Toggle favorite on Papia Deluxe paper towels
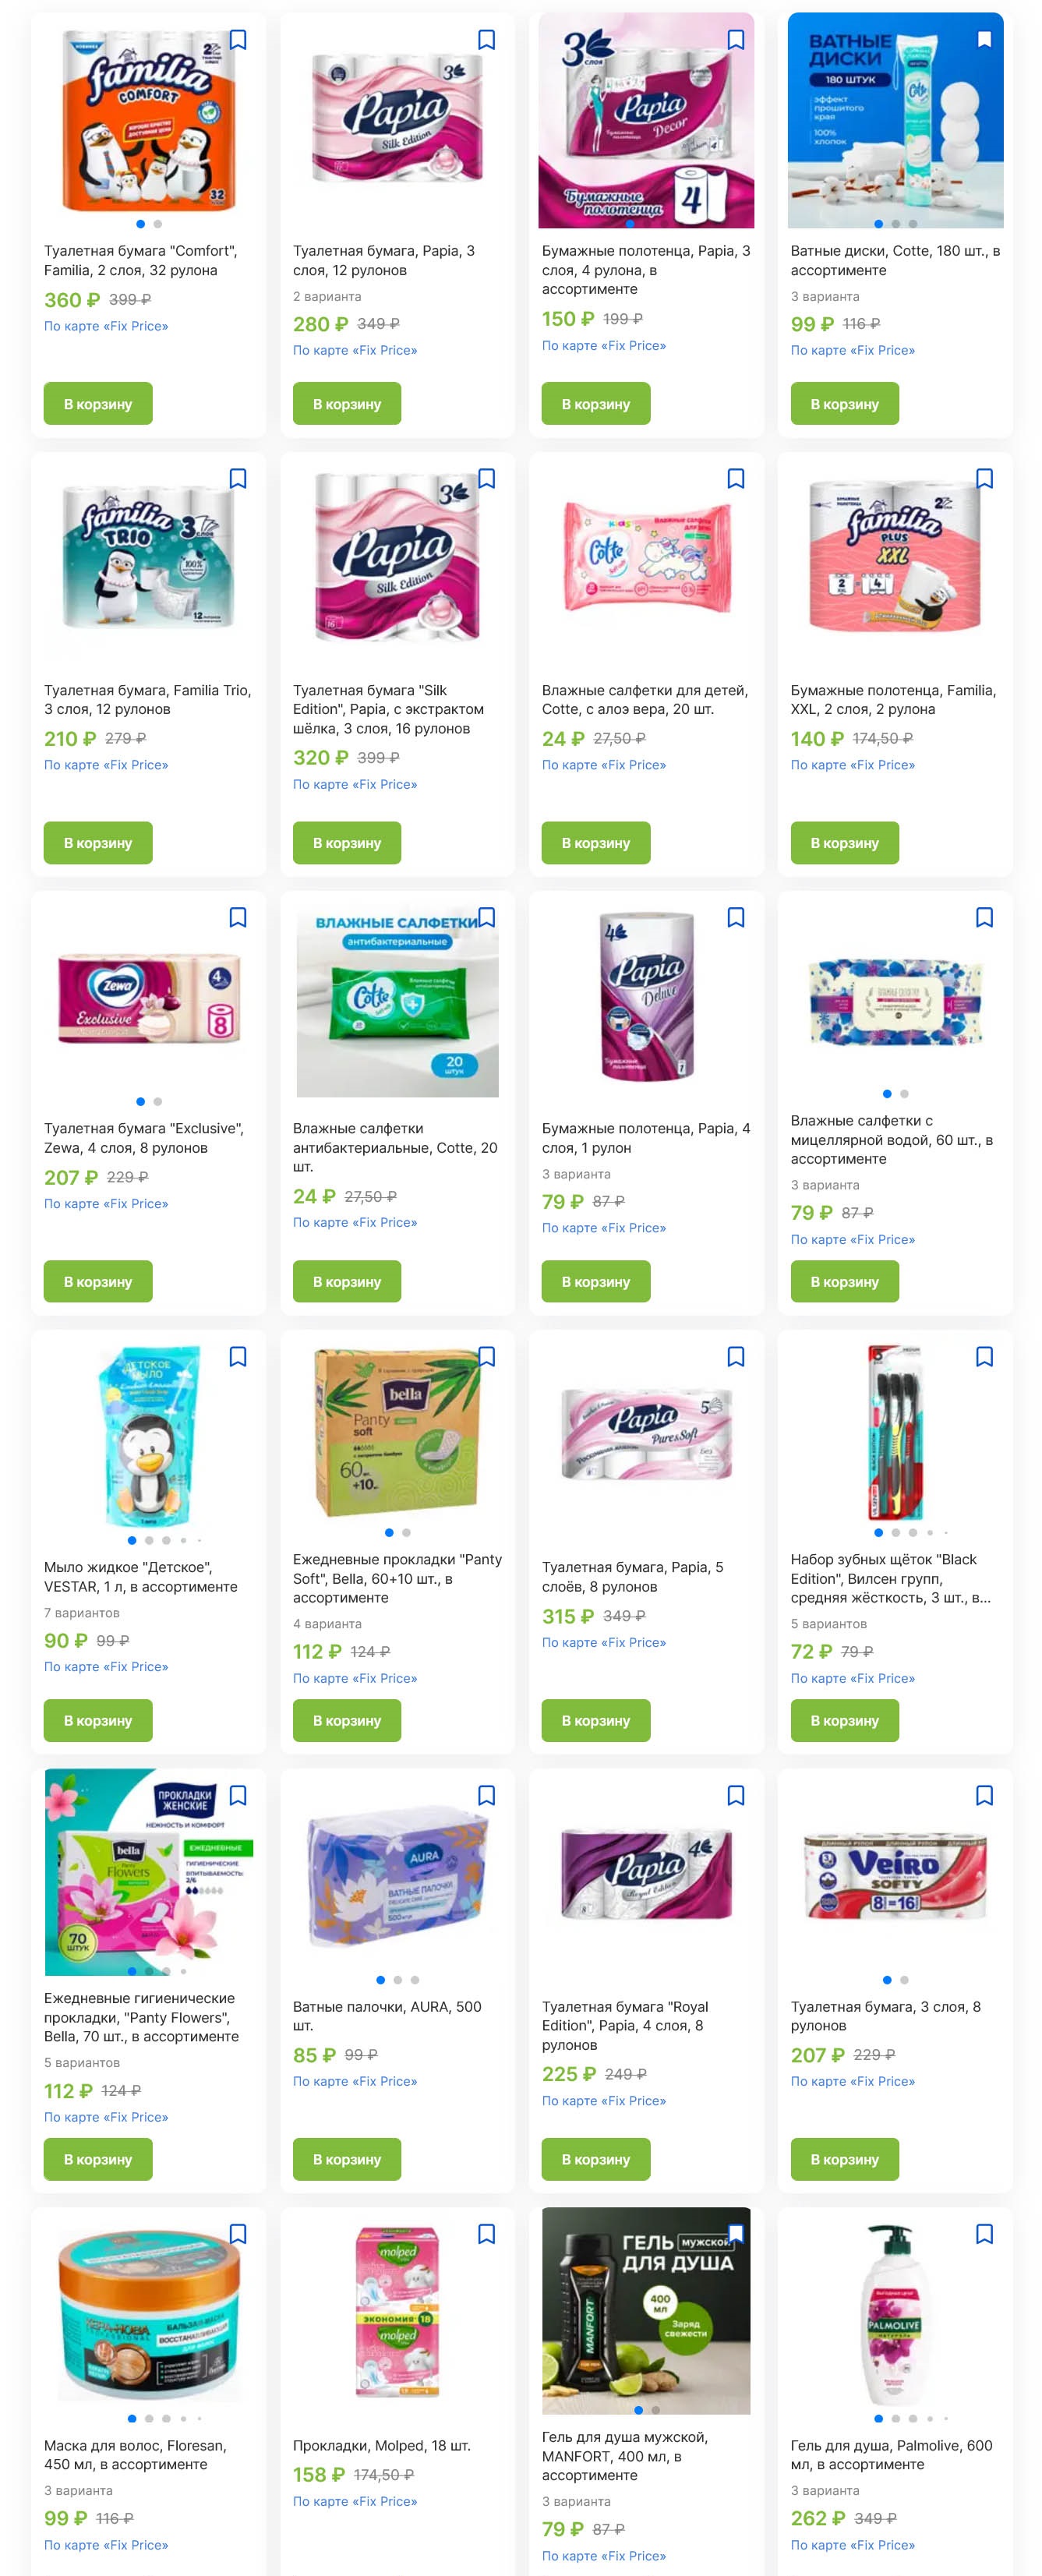The height and width of the screenshot is (2576, 1042). (735, 918)
